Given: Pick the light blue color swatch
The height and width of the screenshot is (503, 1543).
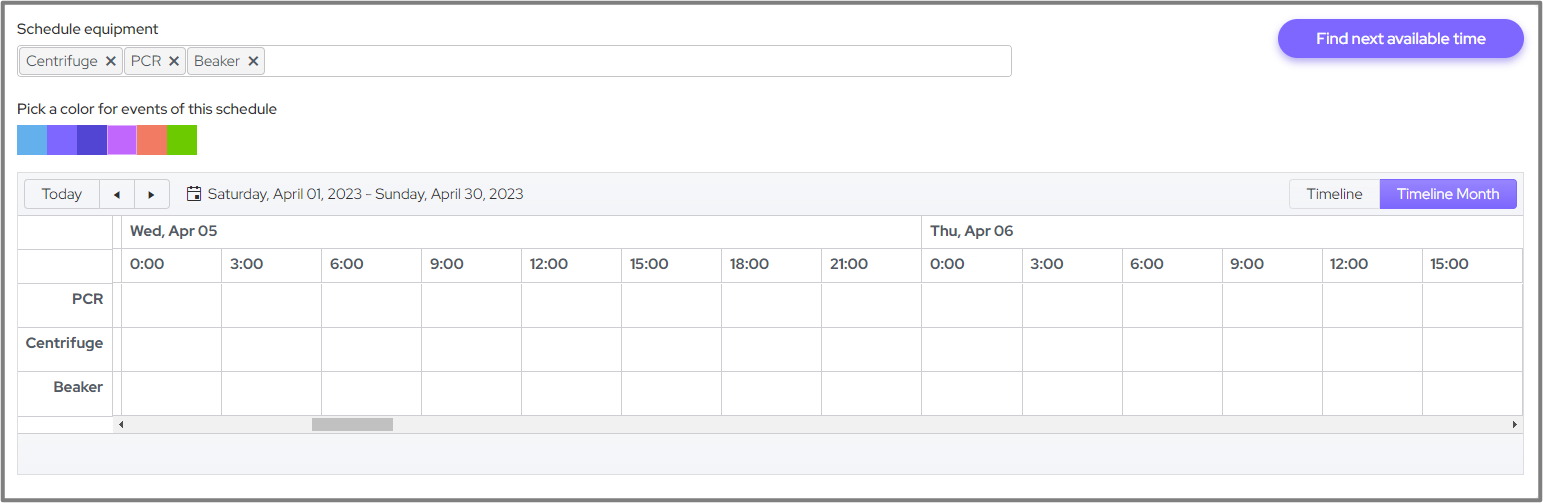Looking at the screenshot, I should 32,140.
